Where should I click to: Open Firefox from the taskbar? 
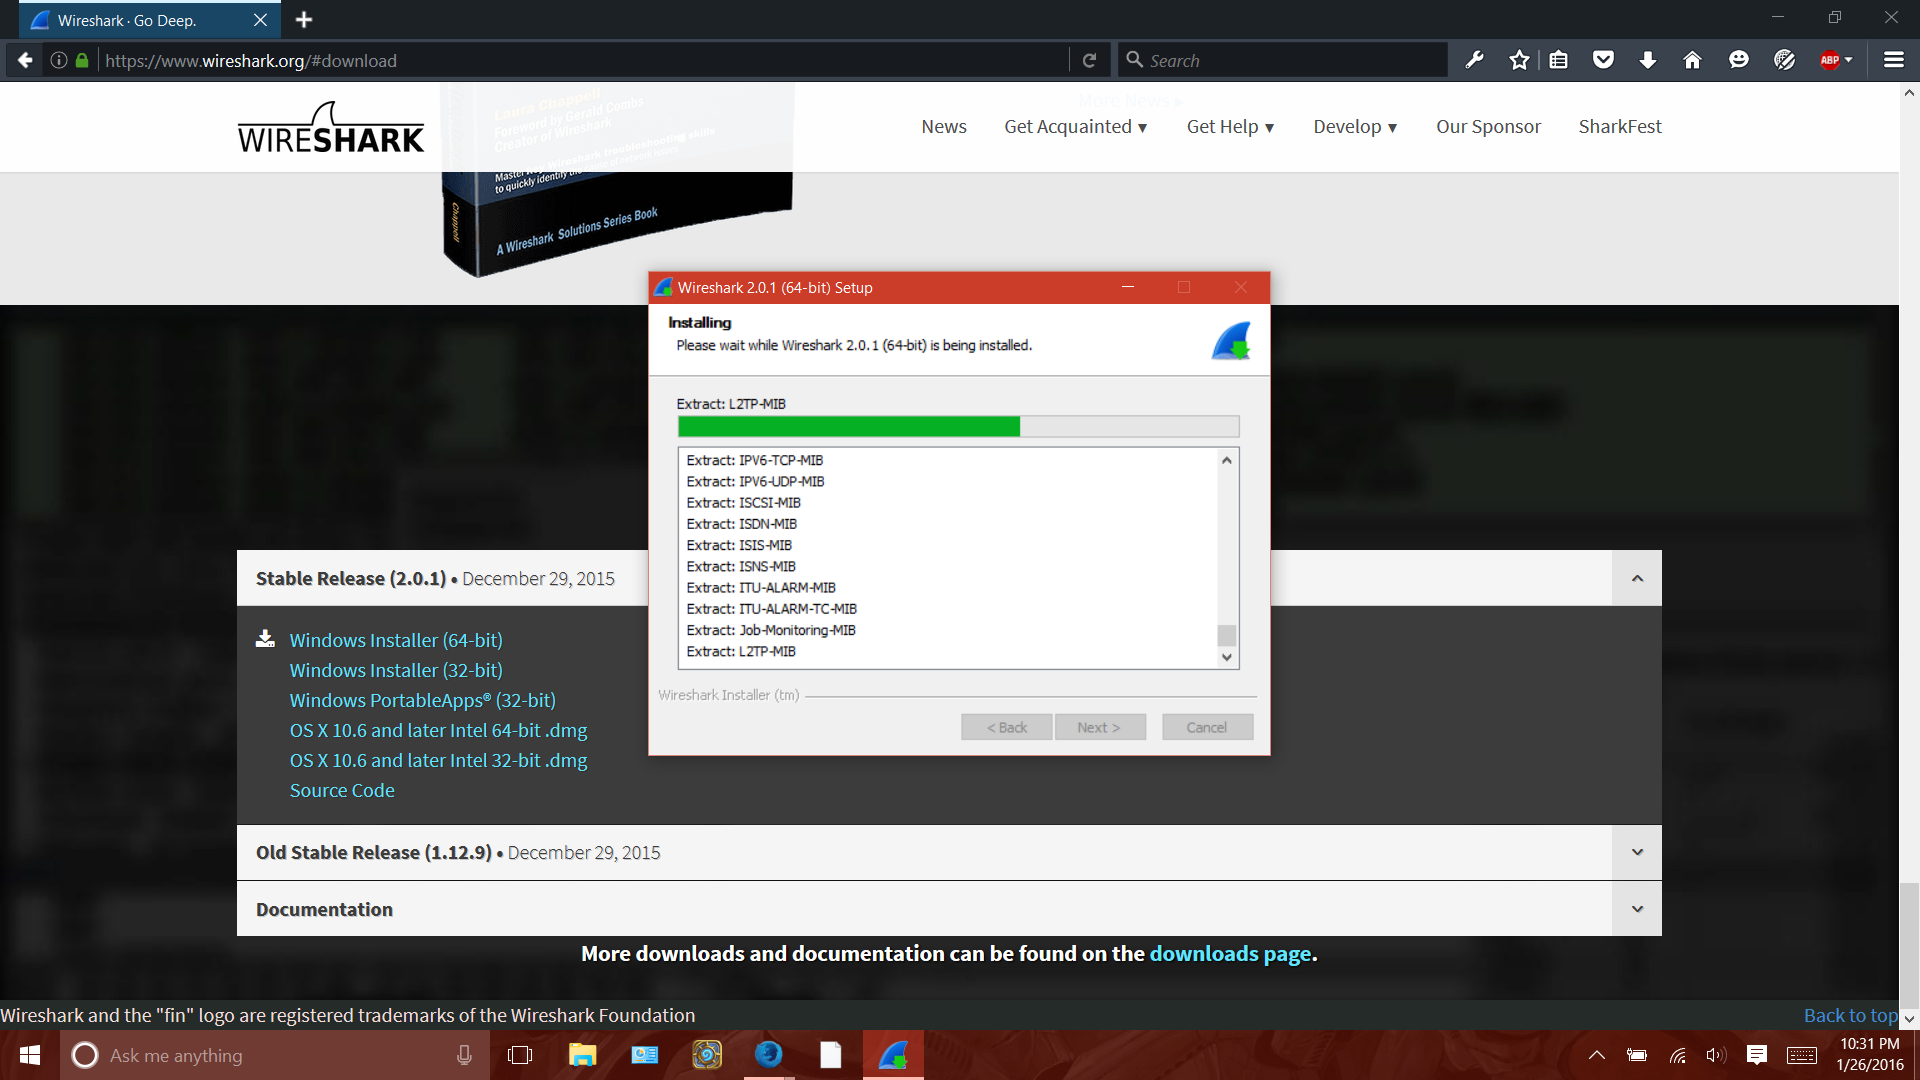point(768,1055)
